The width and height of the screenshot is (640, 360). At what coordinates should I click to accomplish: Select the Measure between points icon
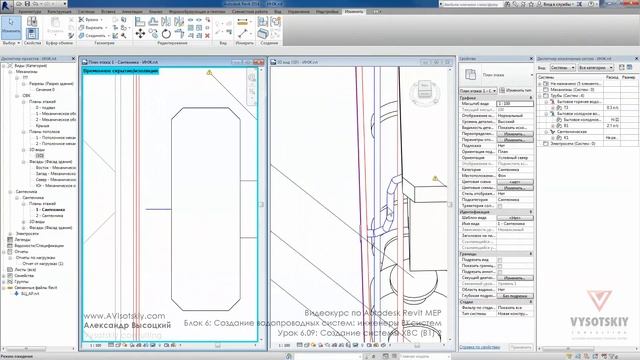[x=242, y=33]
